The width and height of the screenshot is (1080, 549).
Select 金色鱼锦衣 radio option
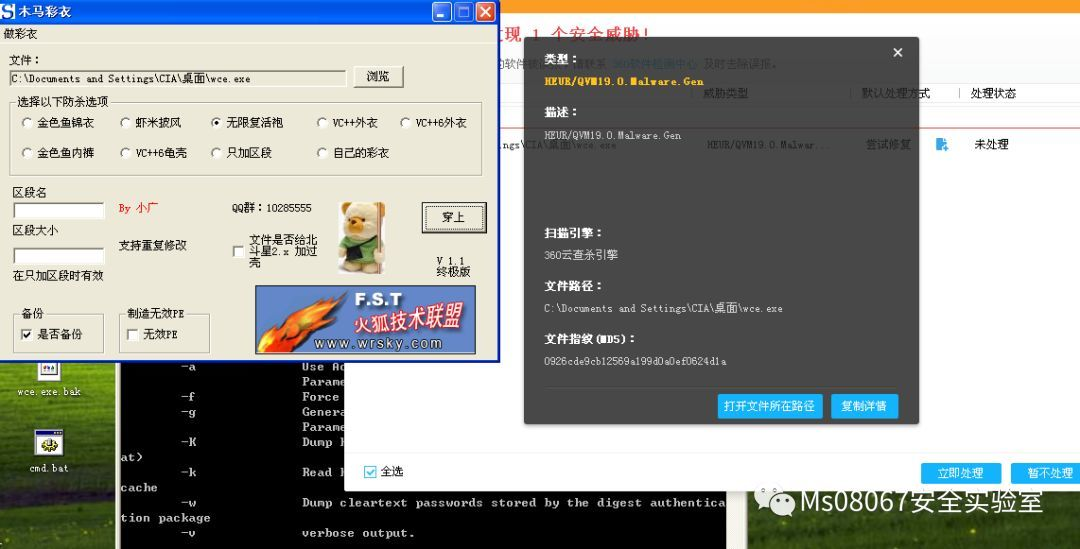coord(59,123)
